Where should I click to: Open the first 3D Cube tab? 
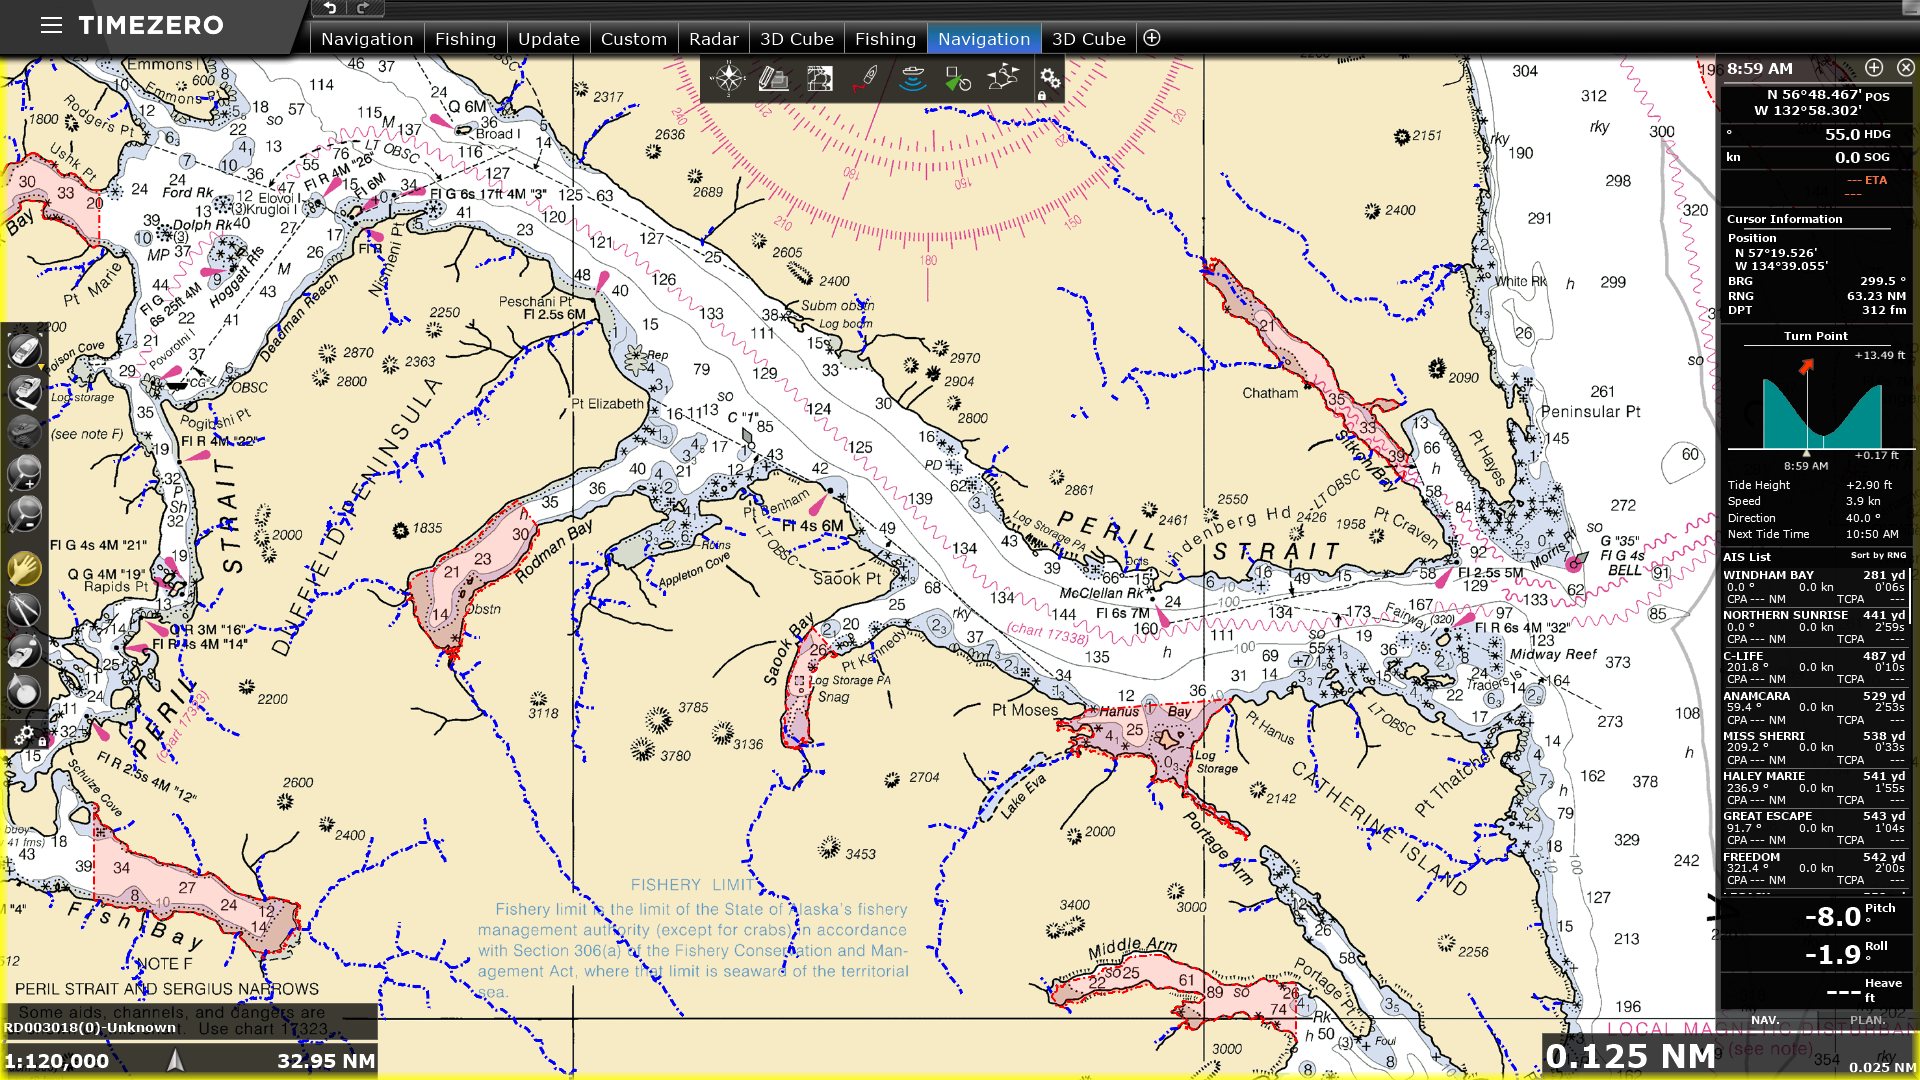796,39
